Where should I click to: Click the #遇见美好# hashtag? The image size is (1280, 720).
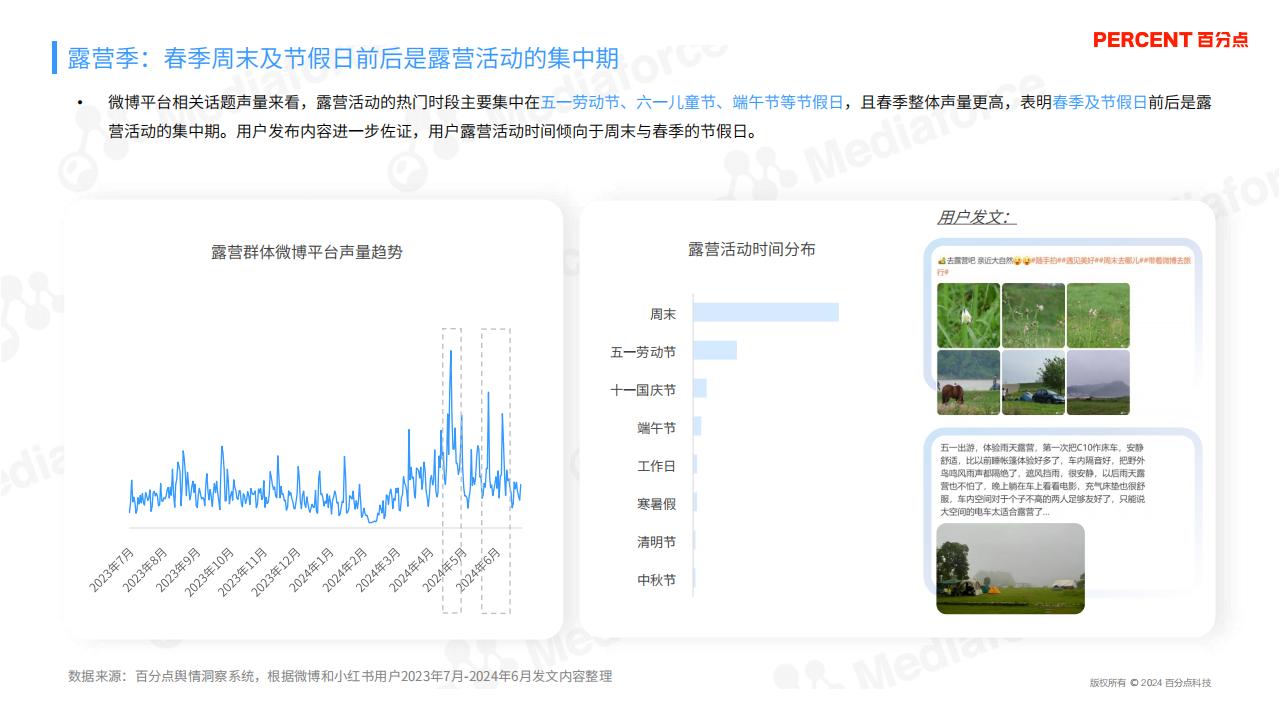click(x=1078, y=260)
